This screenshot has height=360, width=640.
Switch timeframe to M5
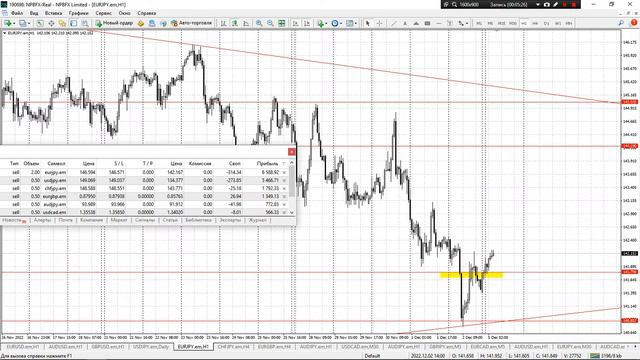(x=490, y=23)
